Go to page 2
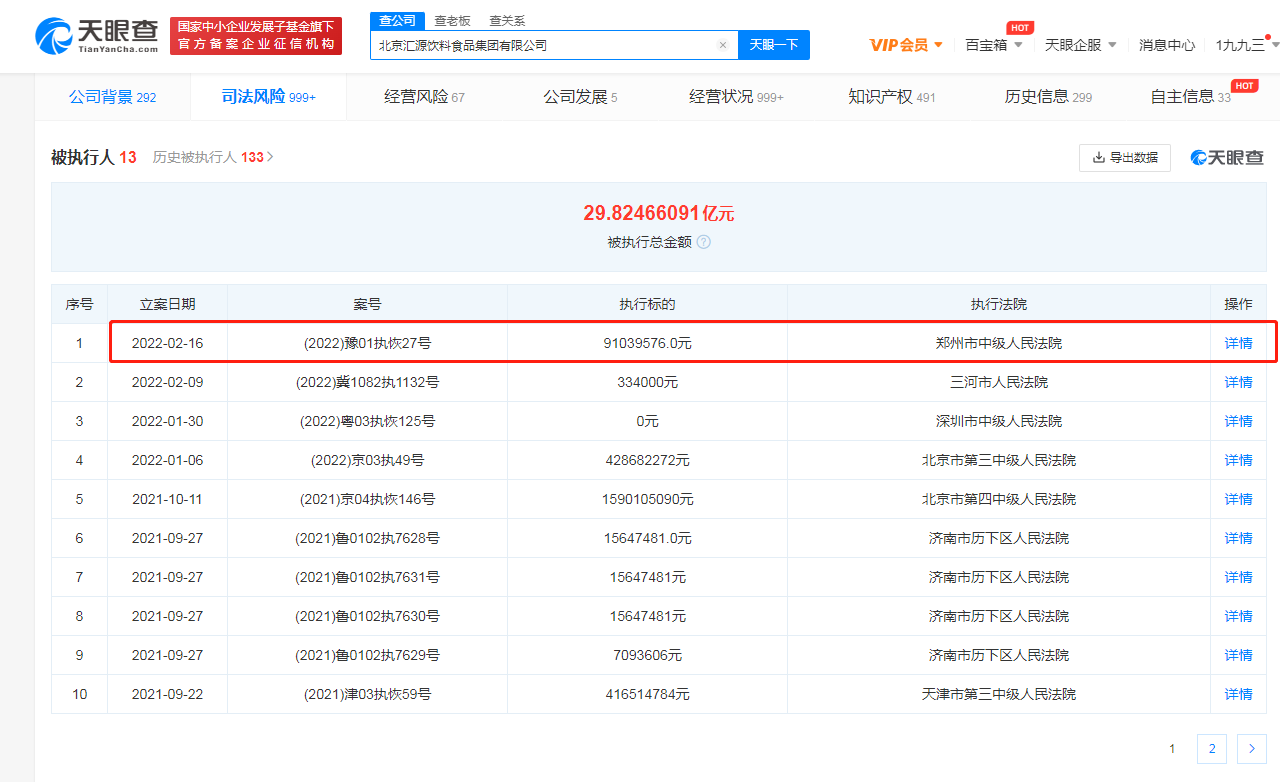 (x=1211, y=748)
